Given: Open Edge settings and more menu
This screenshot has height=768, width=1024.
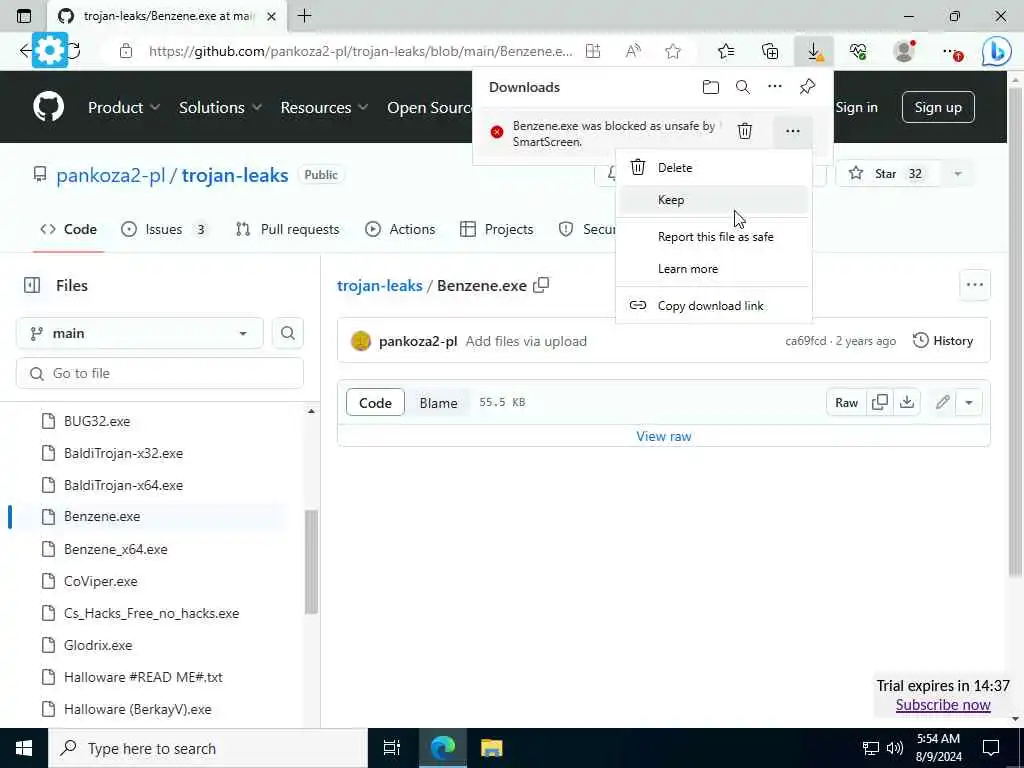Looking at the screenshot, I should pos(952,52).
